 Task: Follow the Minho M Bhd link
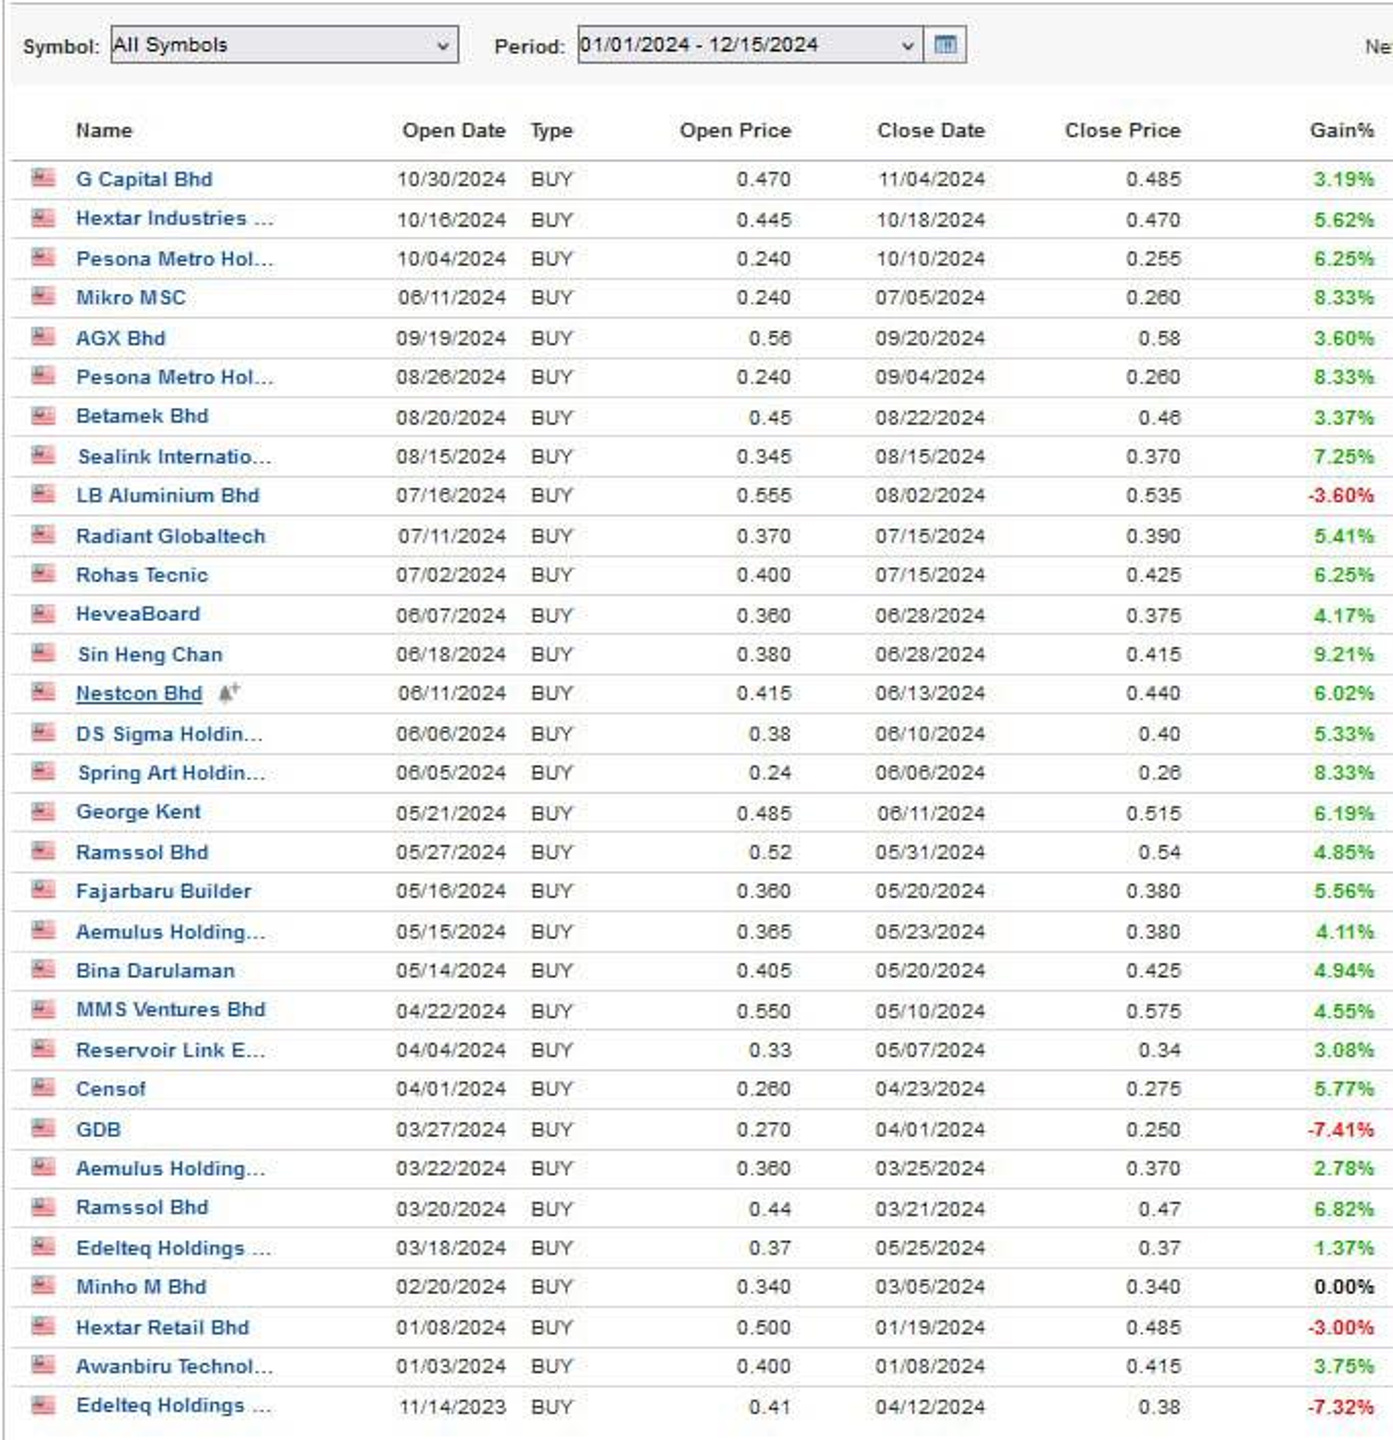(x=141, y=1287)
